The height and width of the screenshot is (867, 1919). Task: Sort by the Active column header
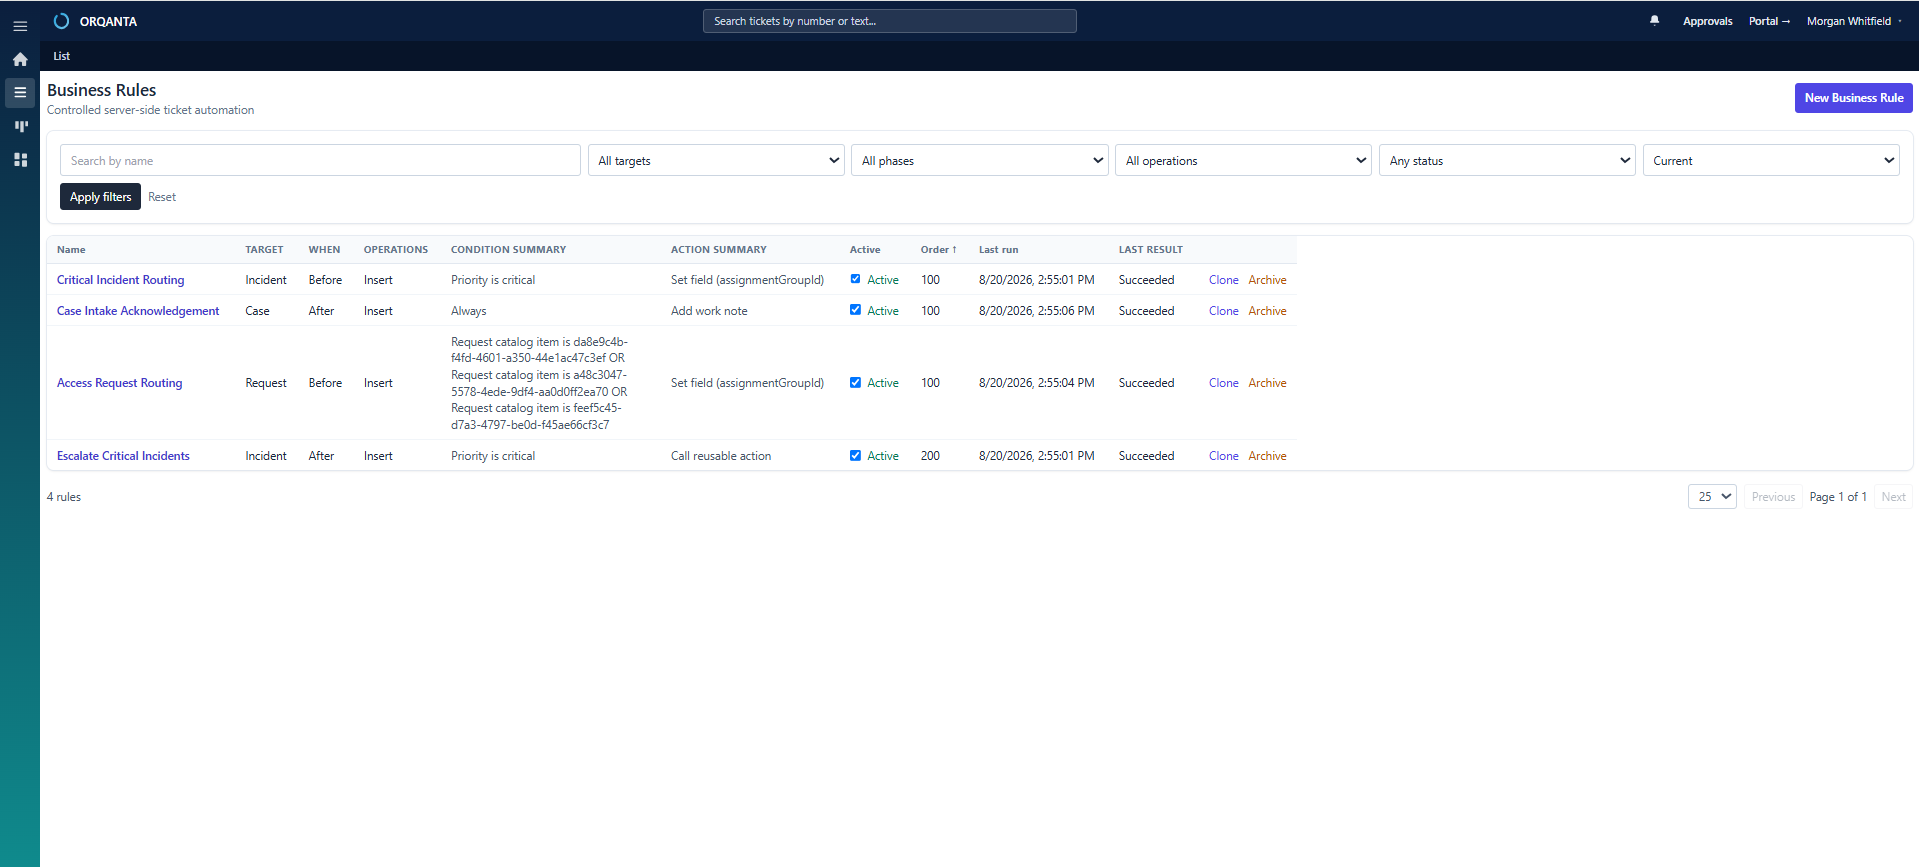865,249
